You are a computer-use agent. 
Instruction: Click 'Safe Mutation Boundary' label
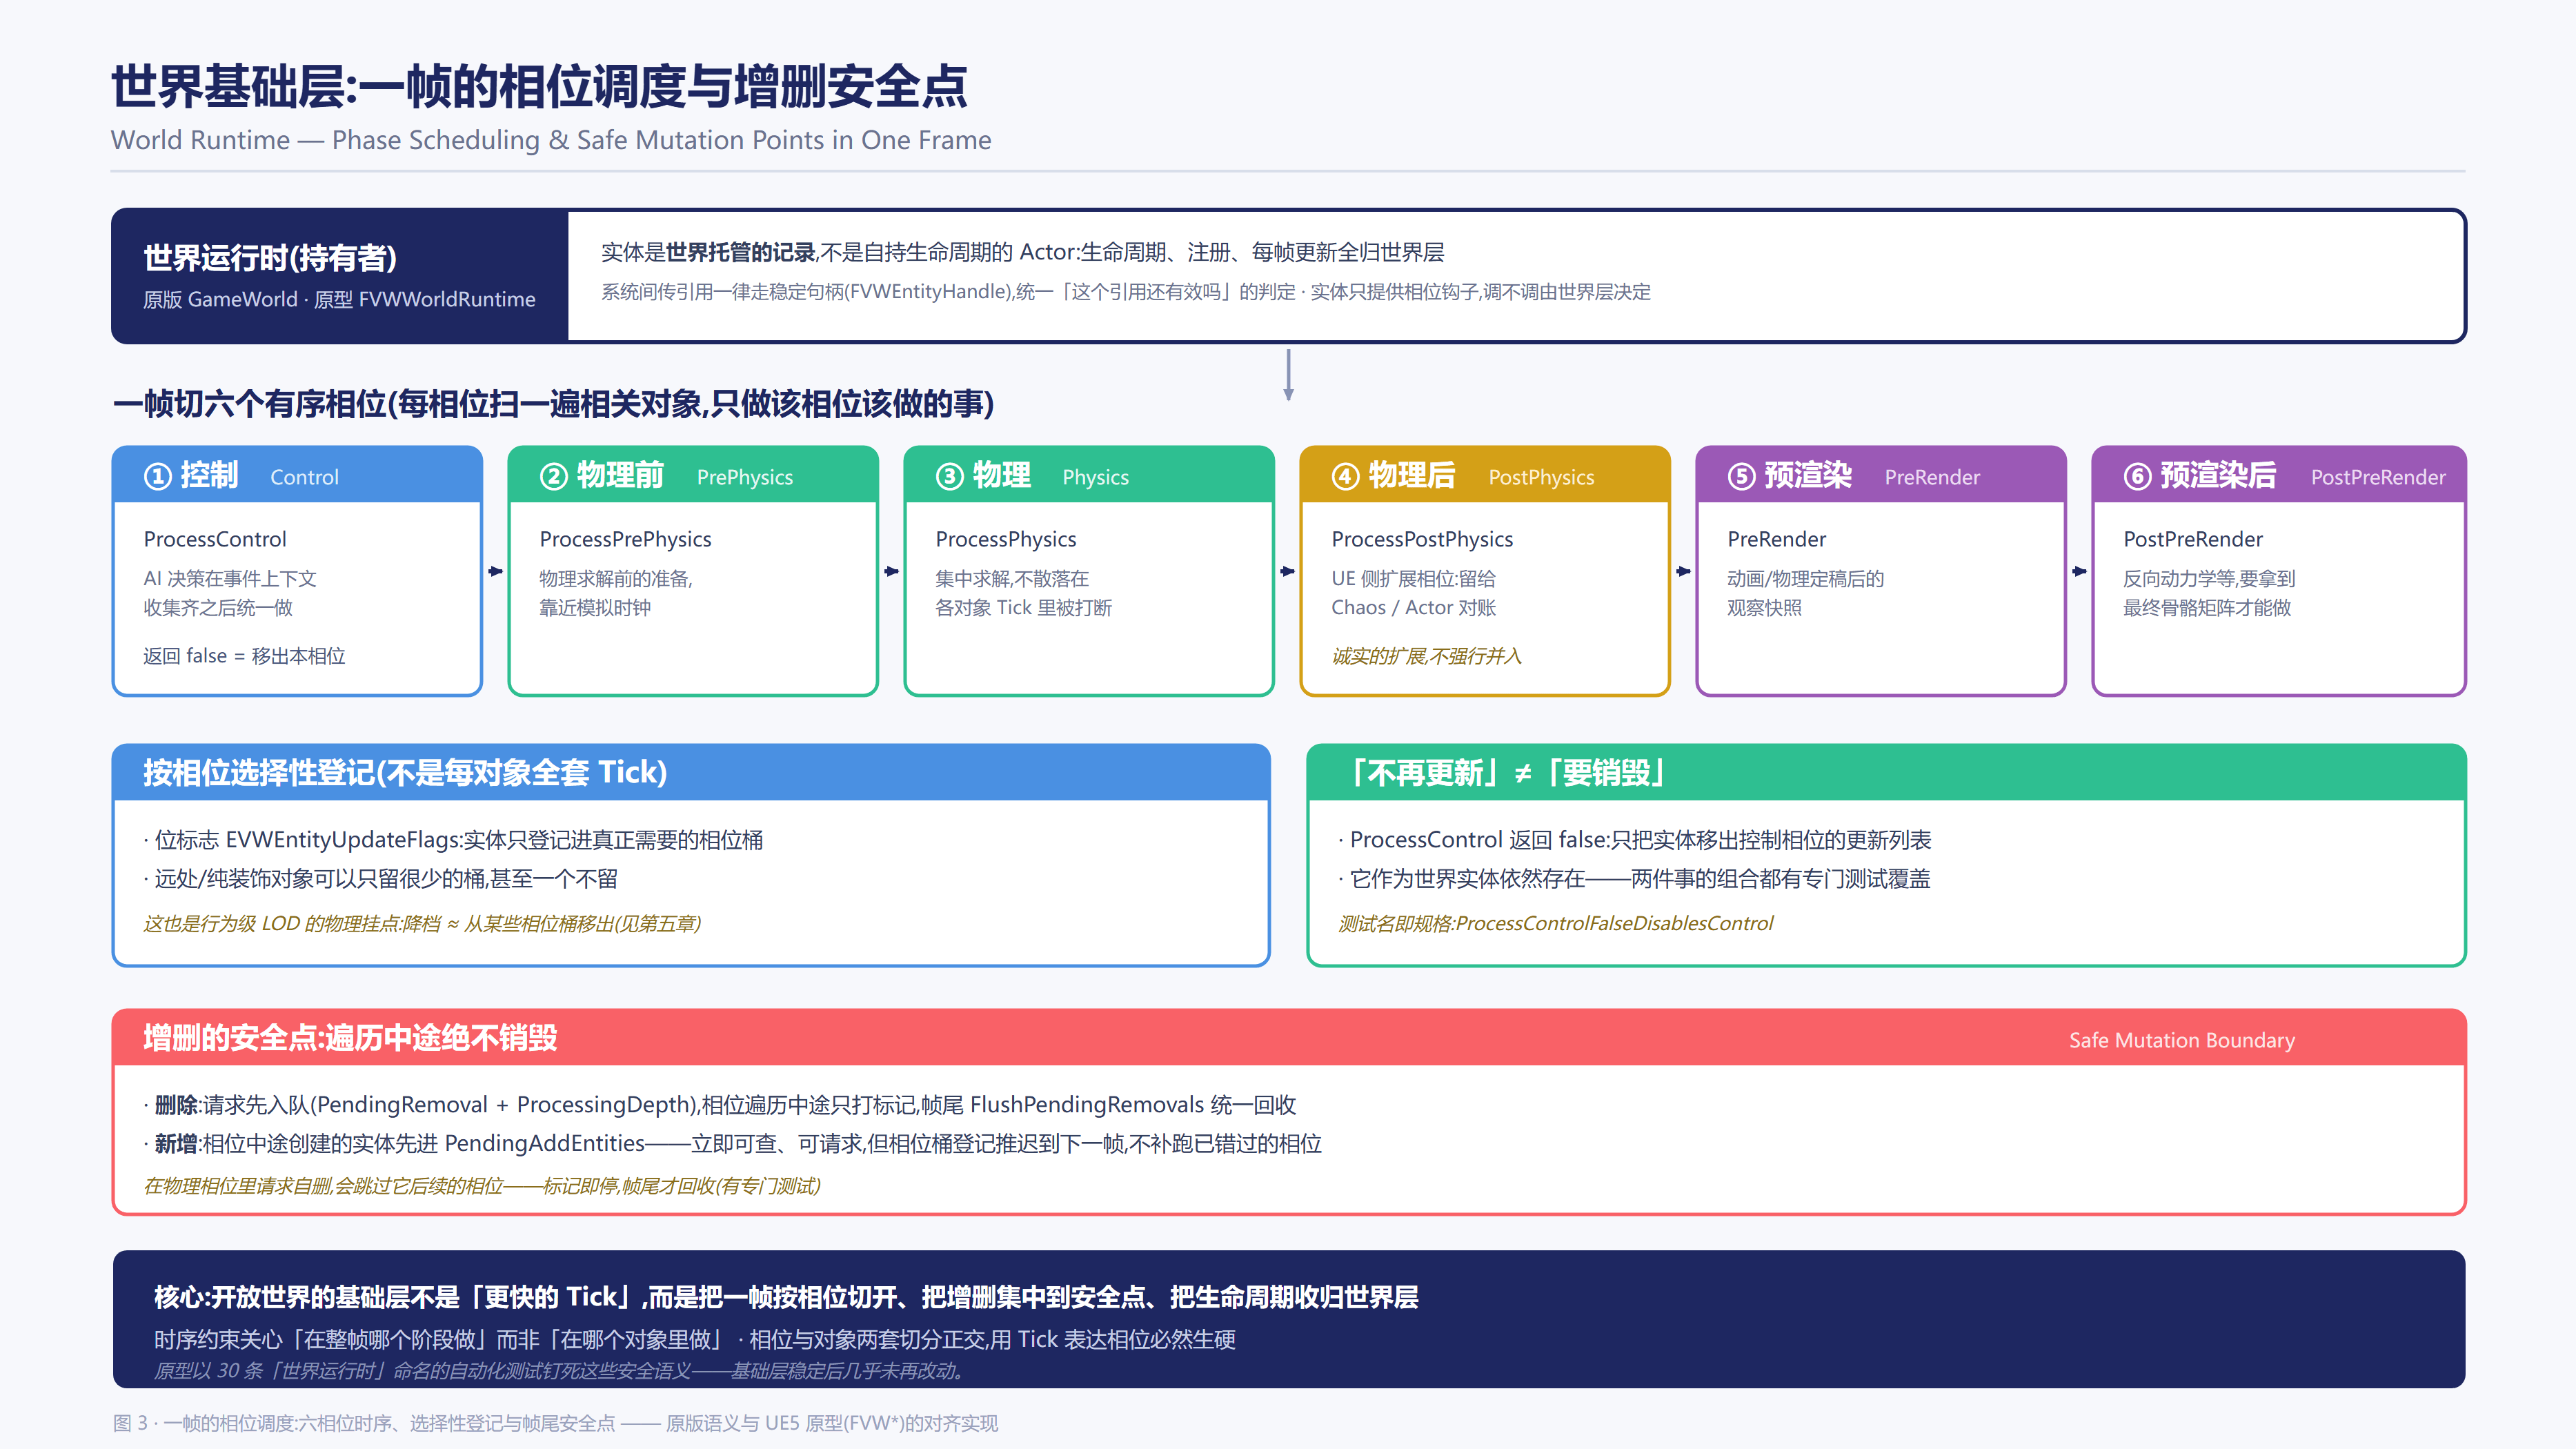2182,1040
